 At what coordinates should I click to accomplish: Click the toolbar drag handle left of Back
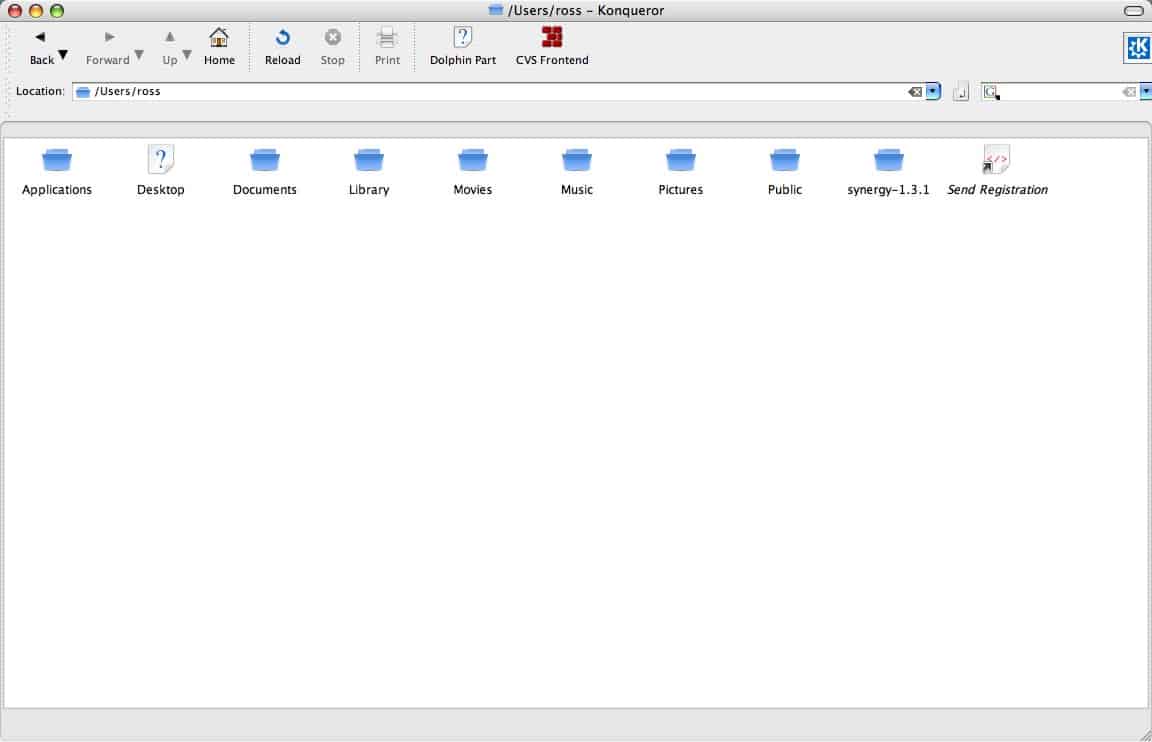point(7,46)
